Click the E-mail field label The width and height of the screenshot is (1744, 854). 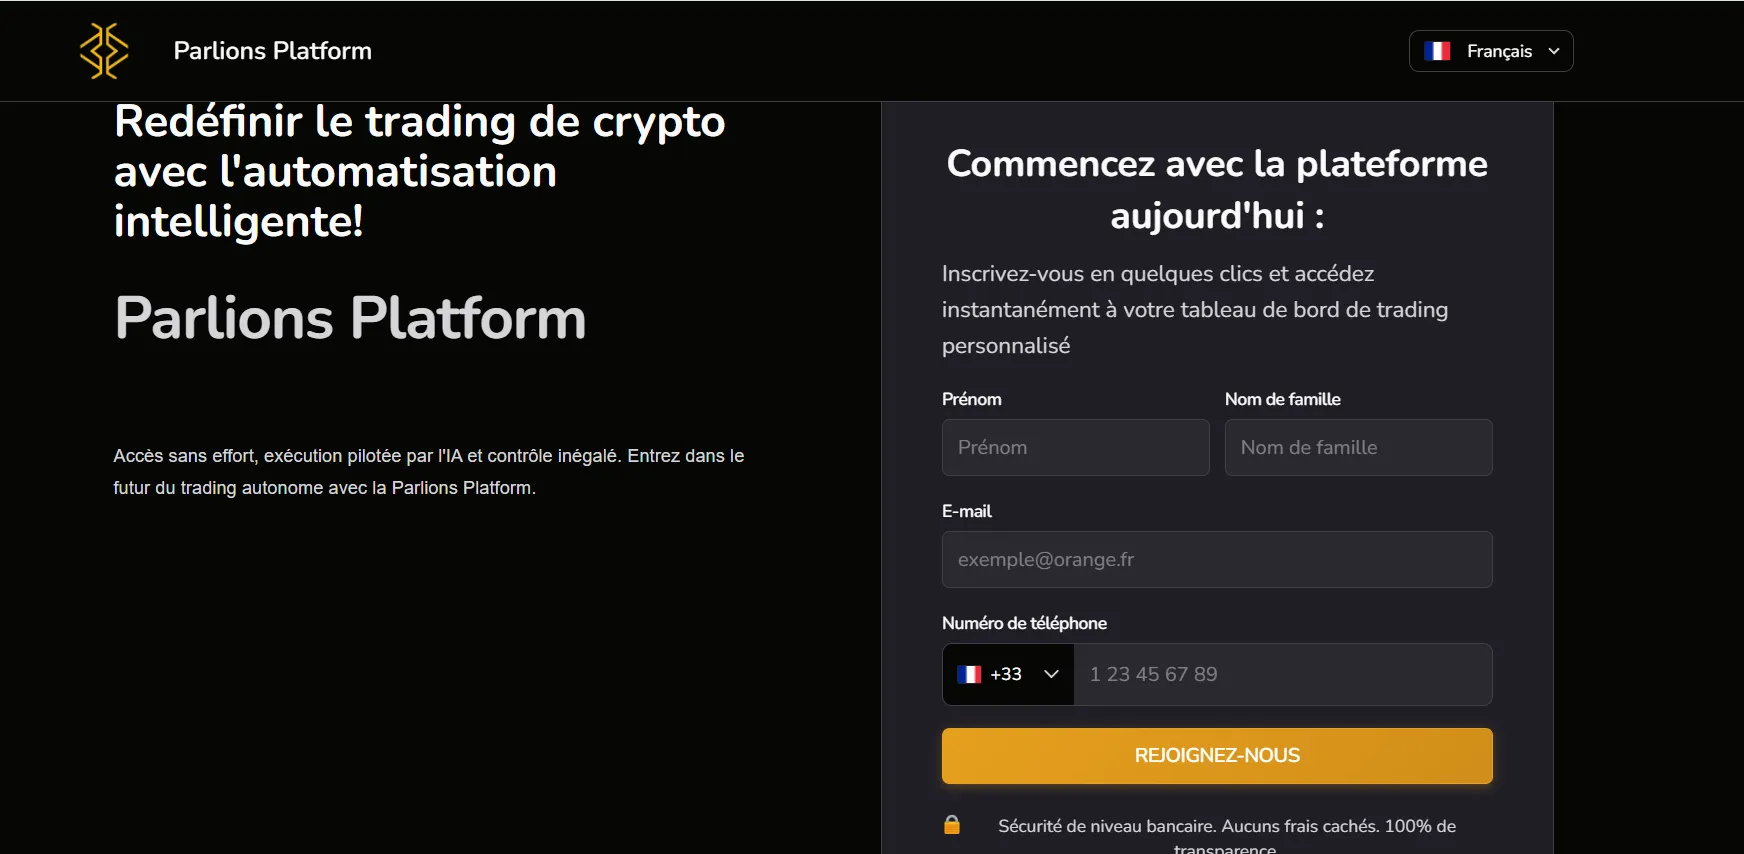coord(966,511)
